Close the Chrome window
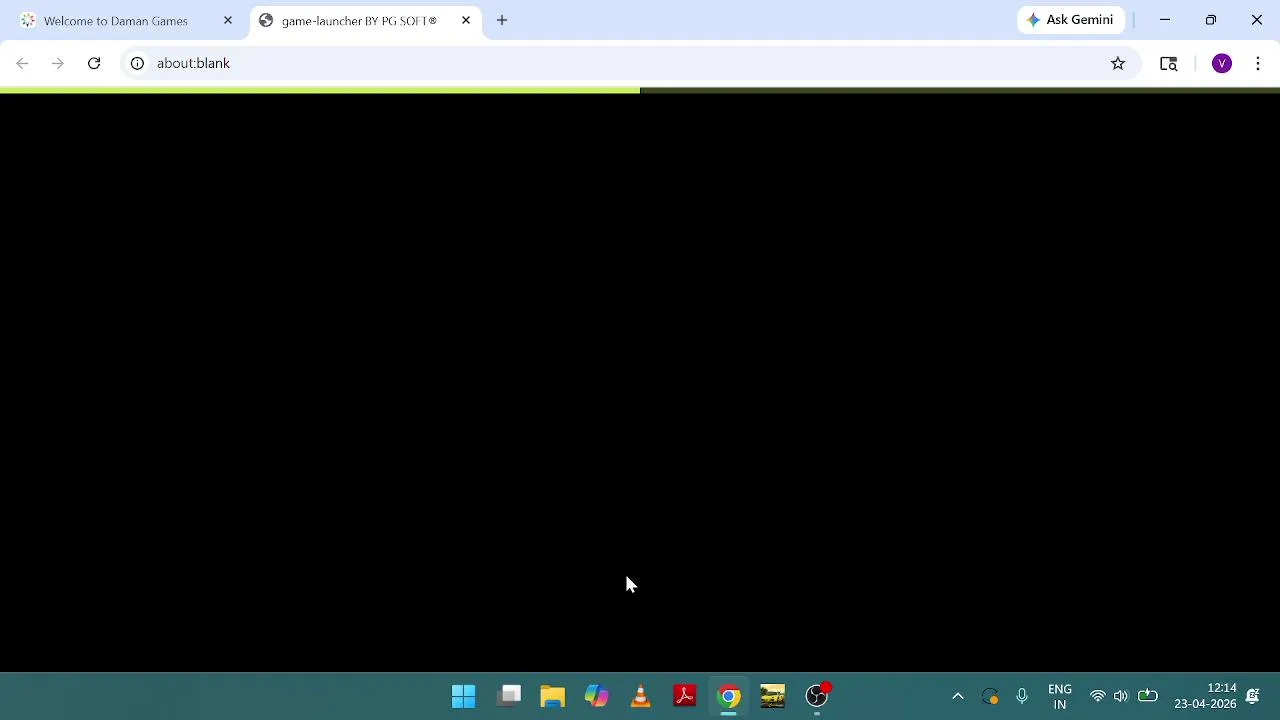 pyautogui.click(x=1257, y=20)
